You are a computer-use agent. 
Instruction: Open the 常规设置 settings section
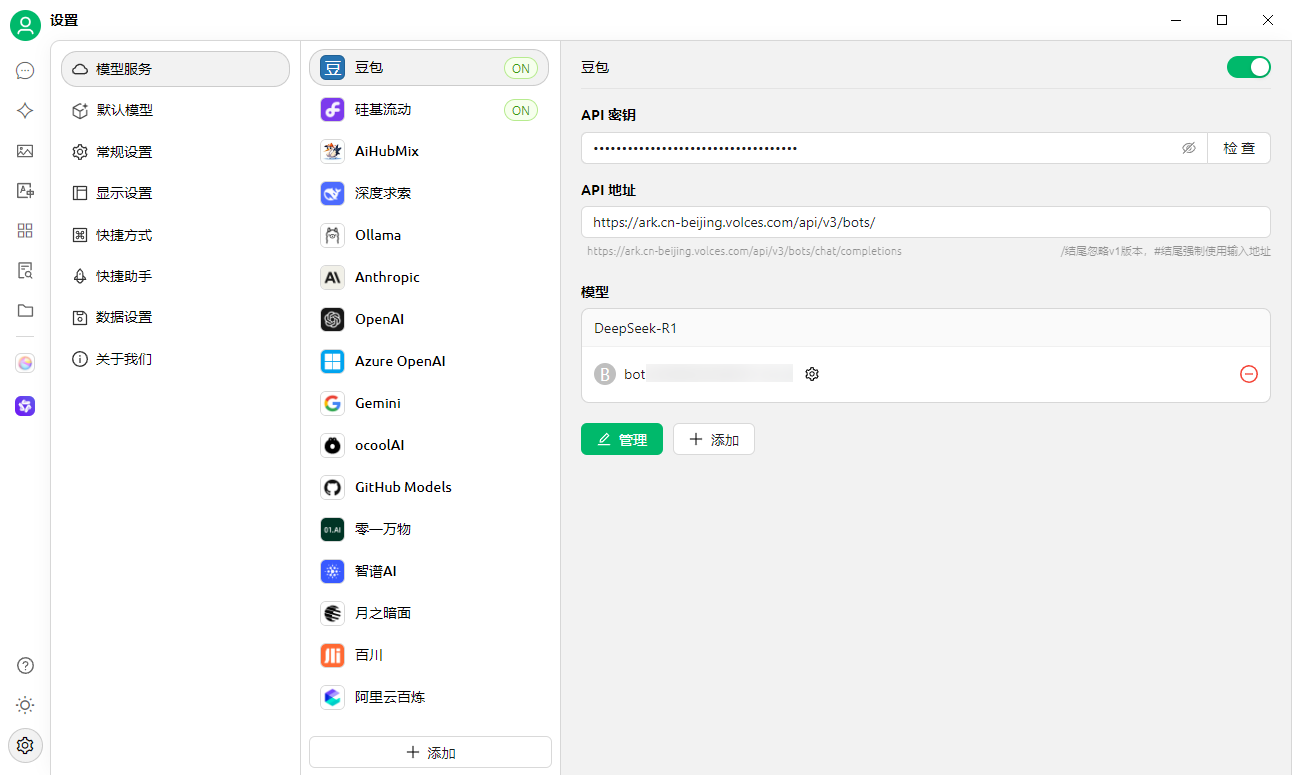coord(175,152)
